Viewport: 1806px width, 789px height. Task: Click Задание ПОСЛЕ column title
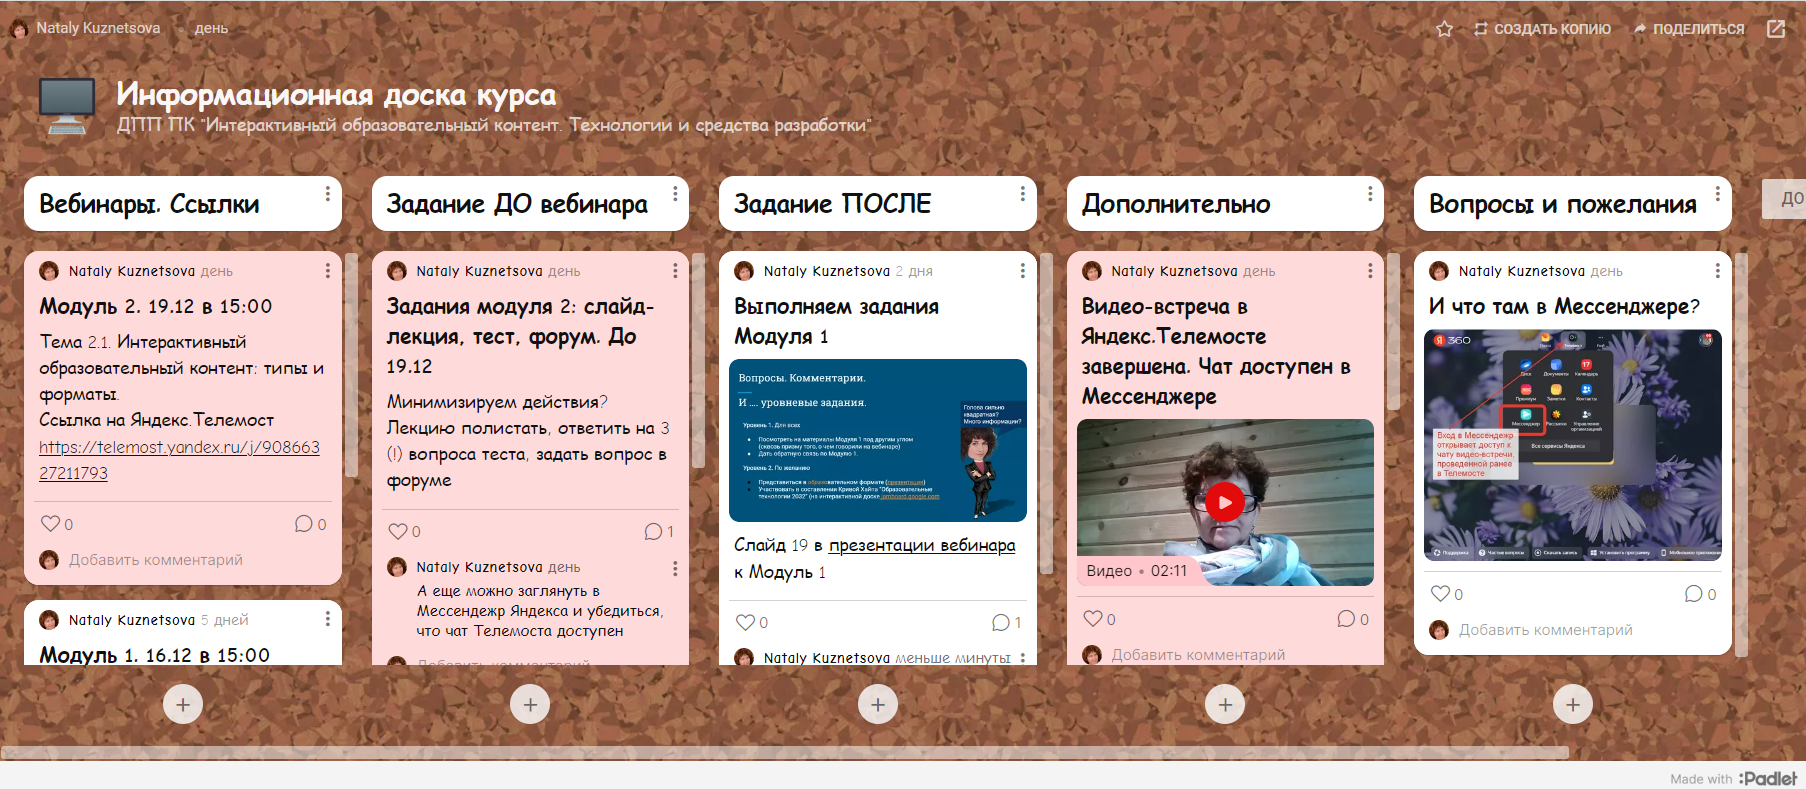tap(832, 204)
